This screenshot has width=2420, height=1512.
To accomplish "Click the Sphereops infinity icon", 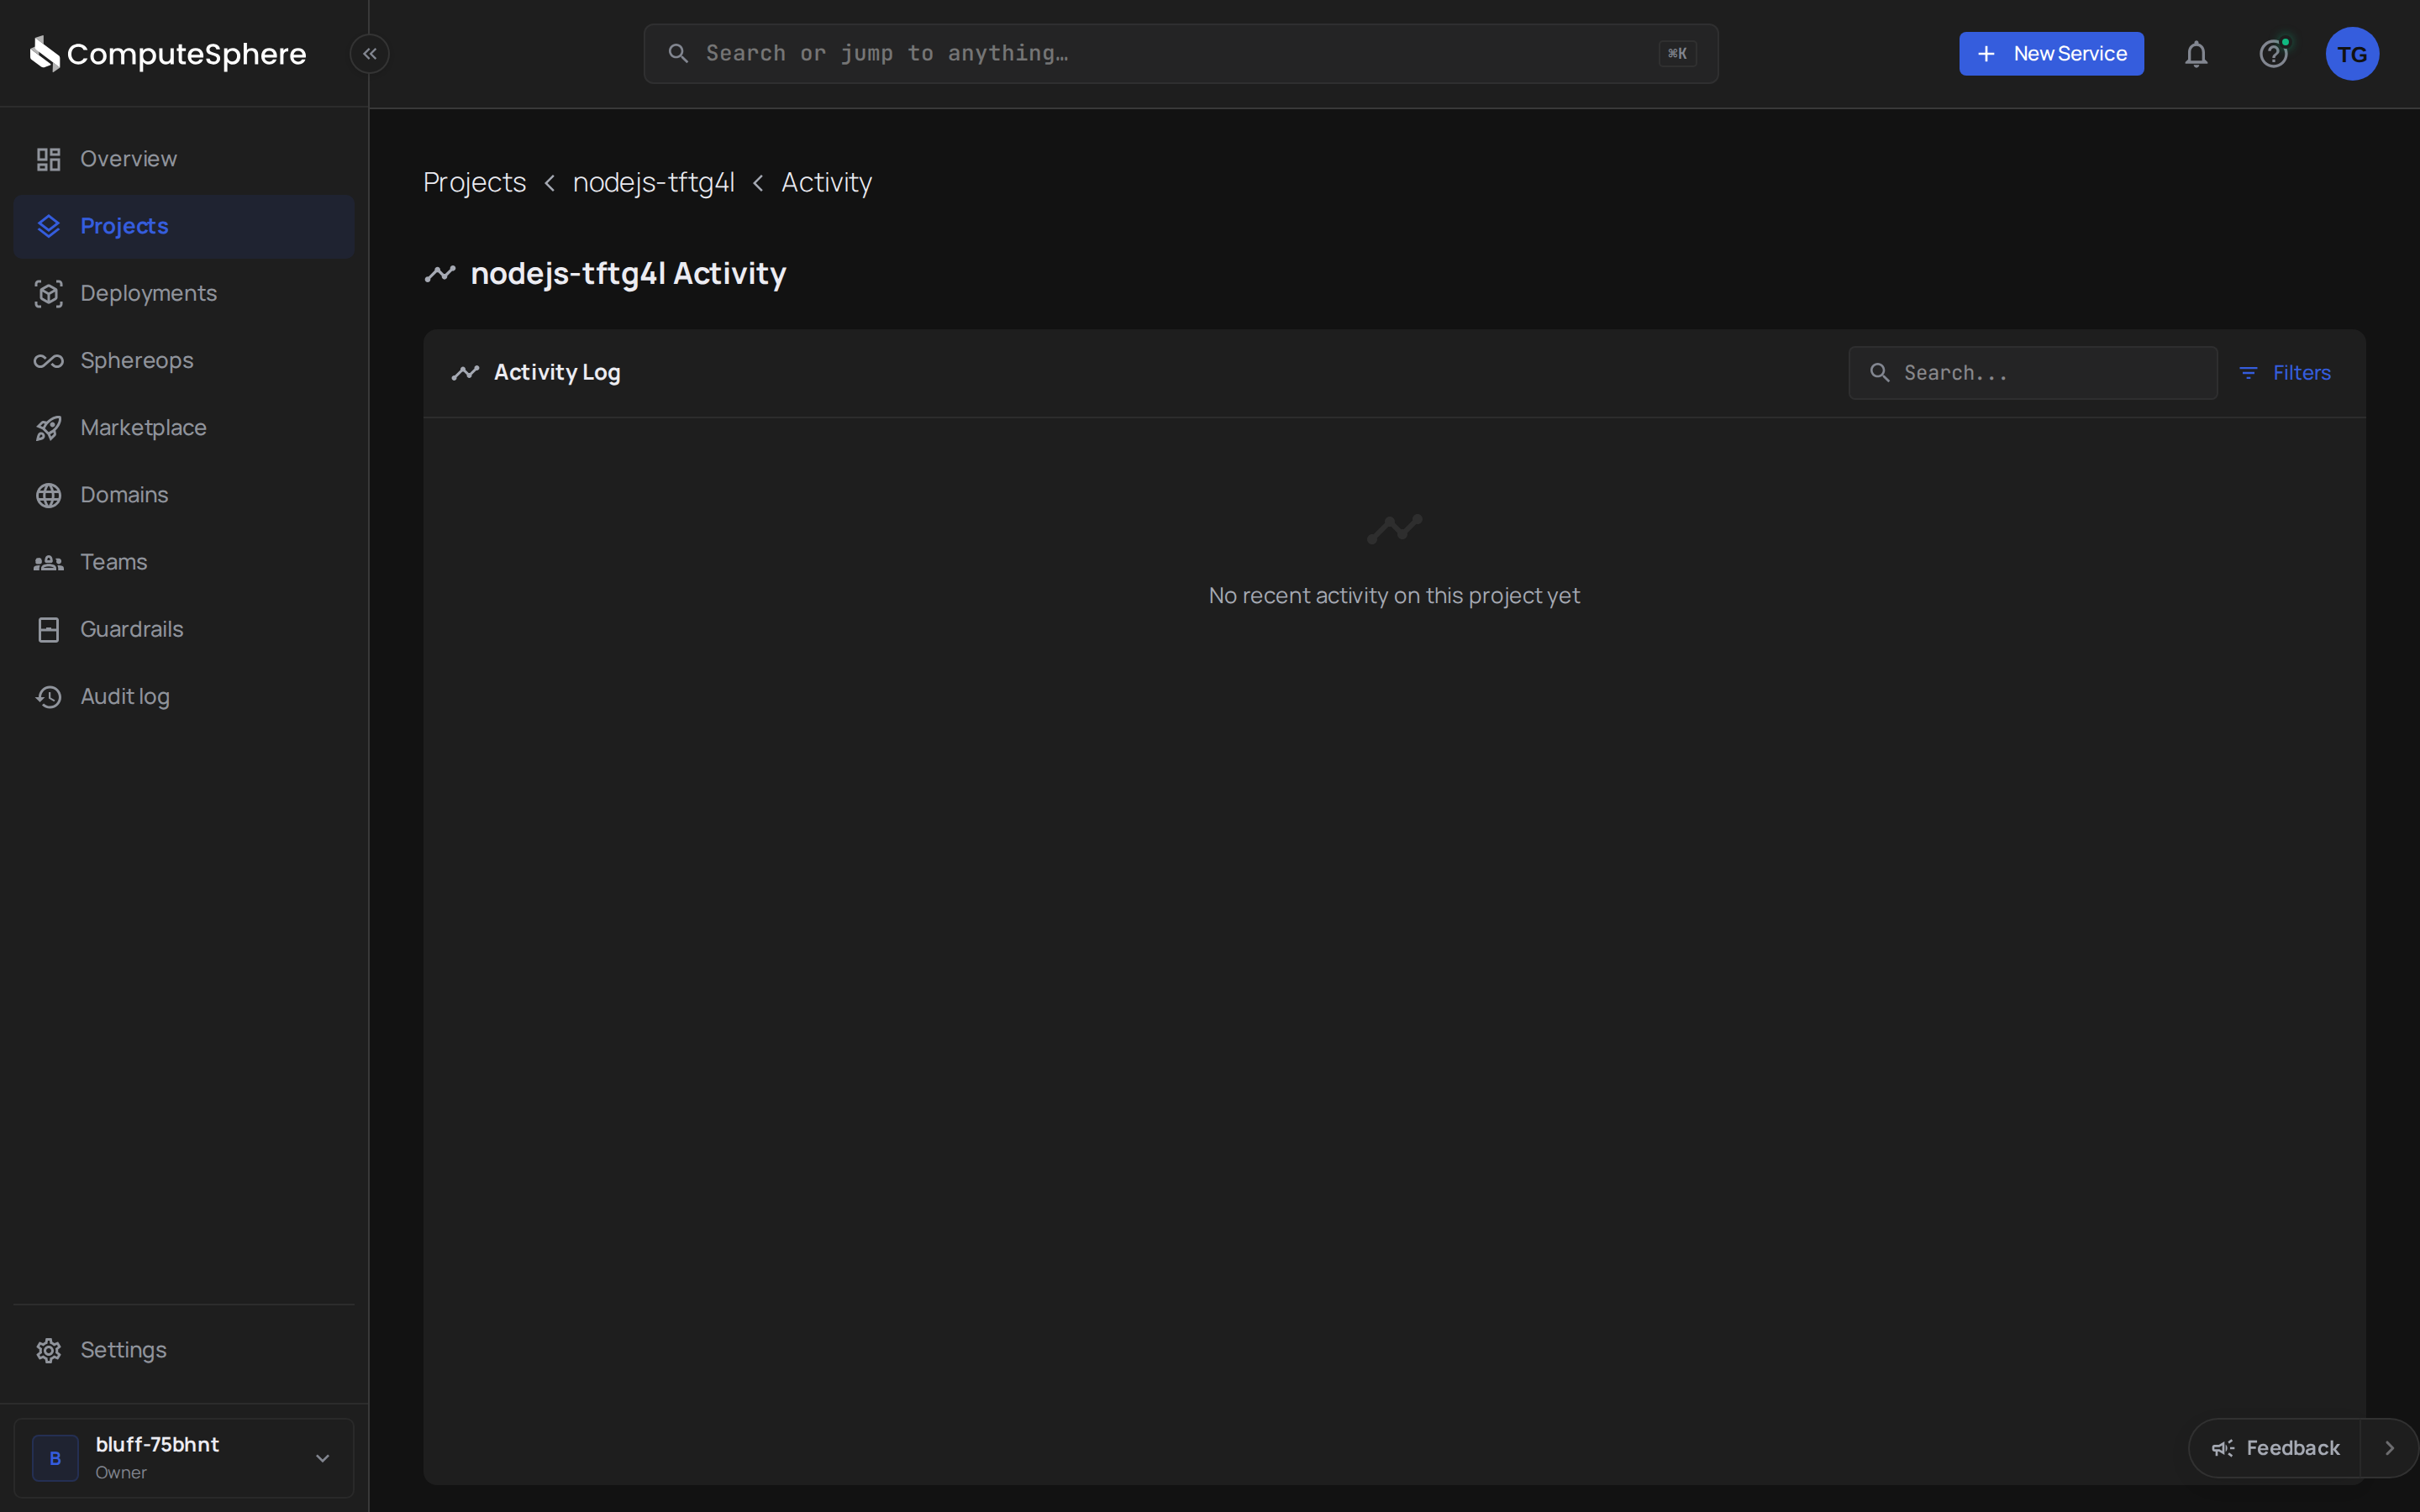I will click(x=48, y=361).
